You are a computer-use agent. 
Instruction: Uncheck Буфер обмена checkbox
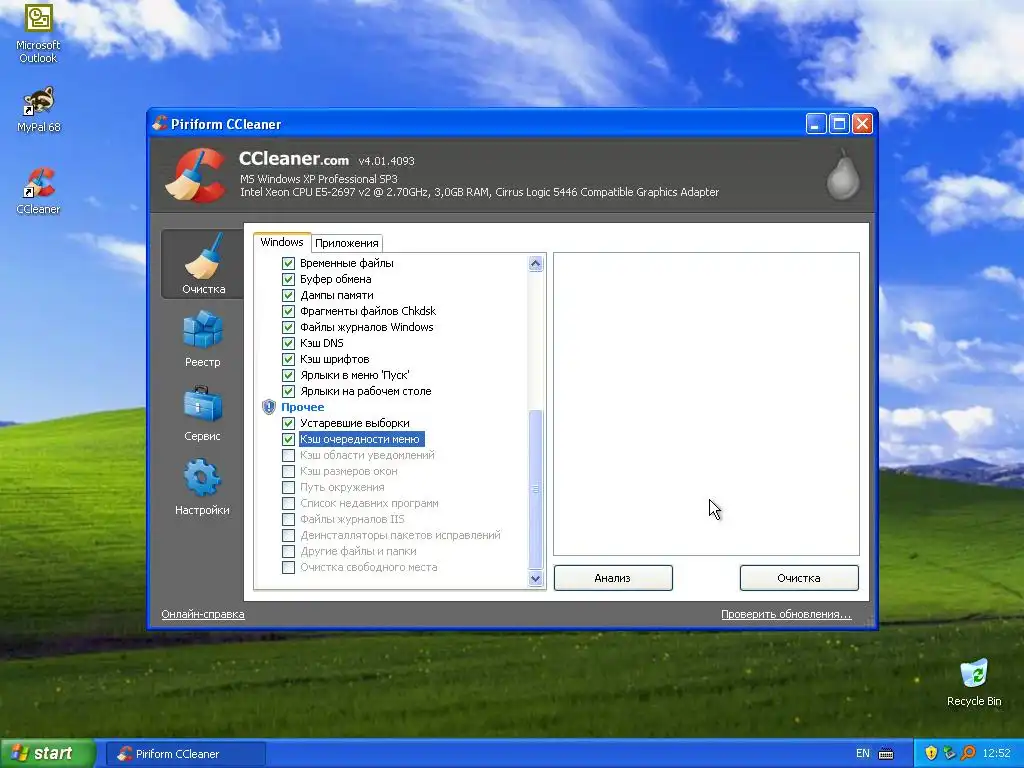[288, 279]
